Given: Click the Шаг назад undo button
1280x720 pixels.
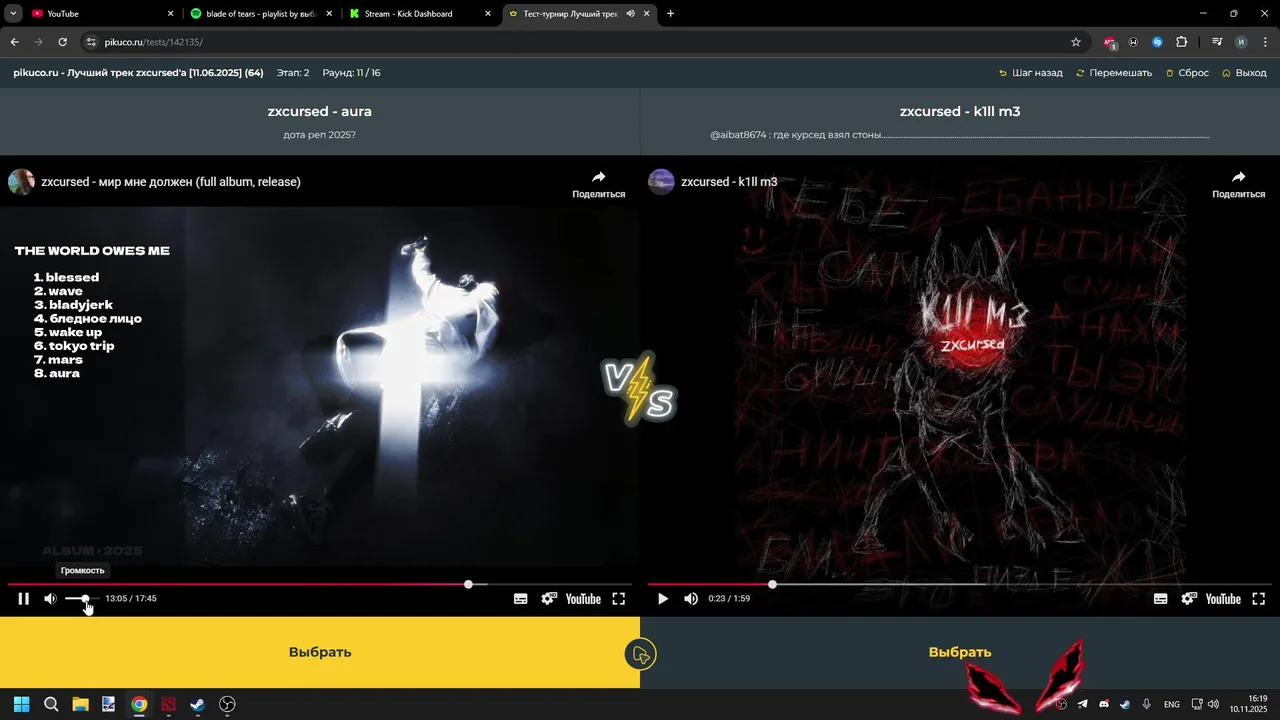Looking at the screenshot, I should tap(1031, 73).
